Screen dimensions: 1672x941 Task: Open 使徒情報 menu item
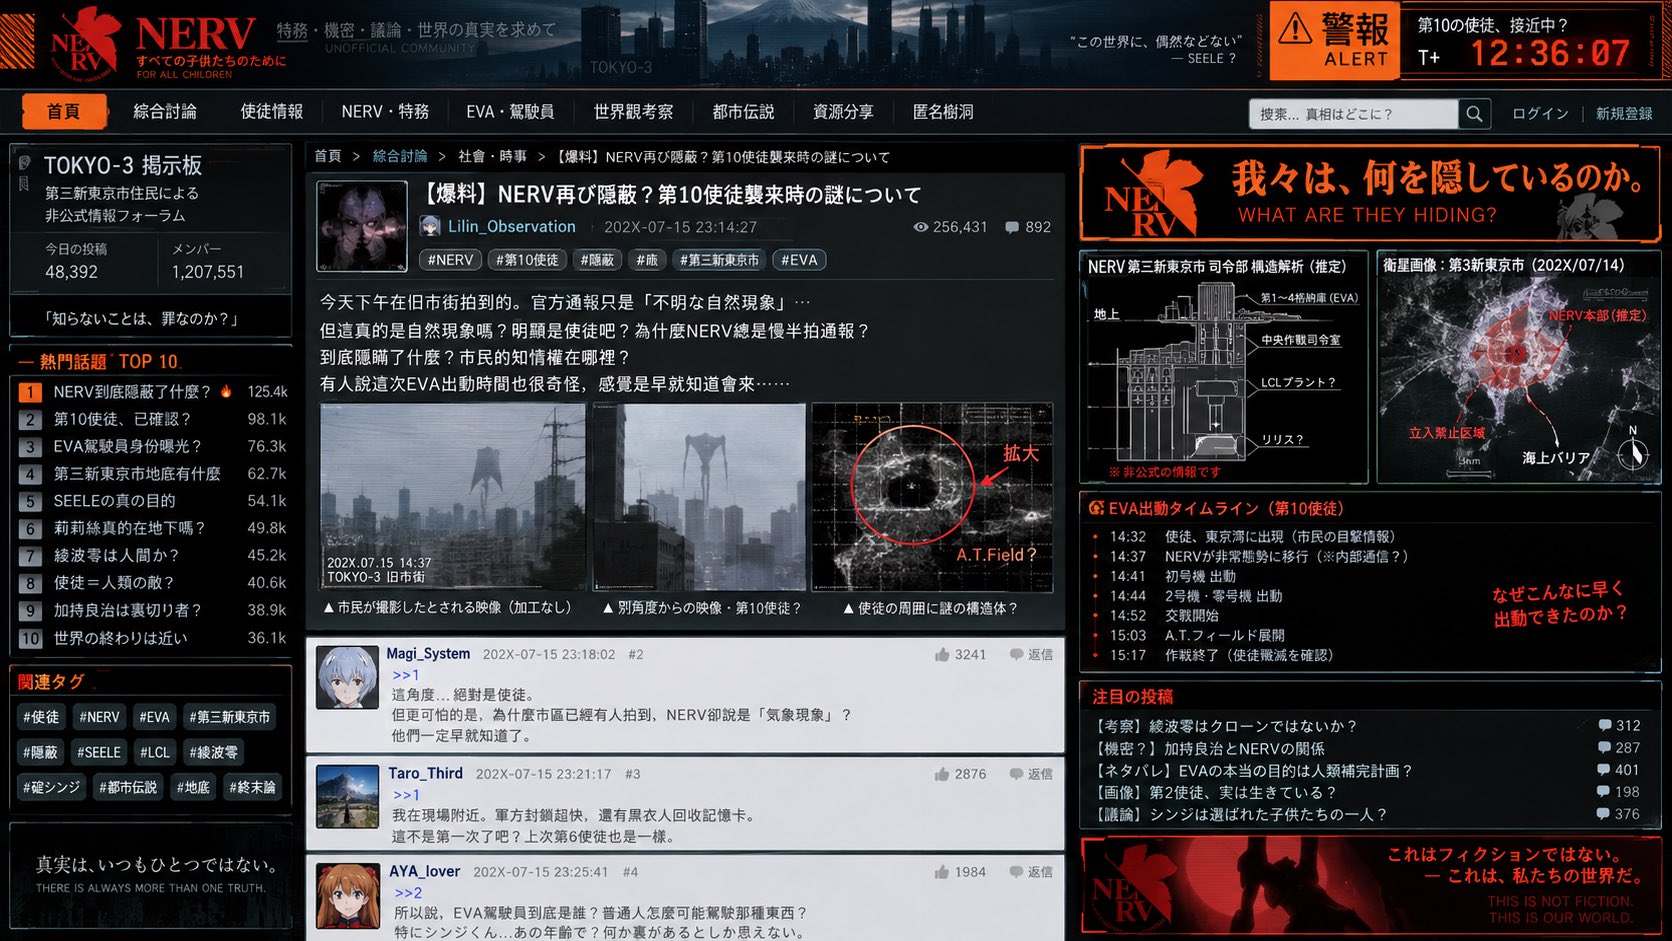[271, 112]
